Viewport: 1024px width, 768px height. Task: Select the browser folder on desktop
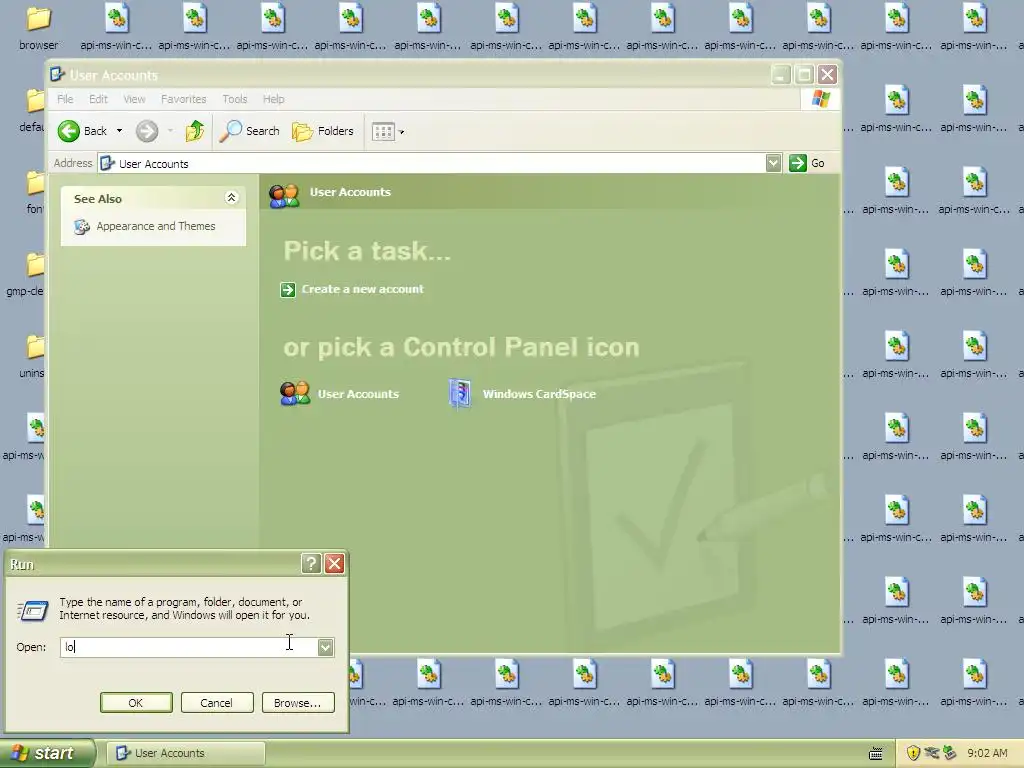(x=39, y=27)
